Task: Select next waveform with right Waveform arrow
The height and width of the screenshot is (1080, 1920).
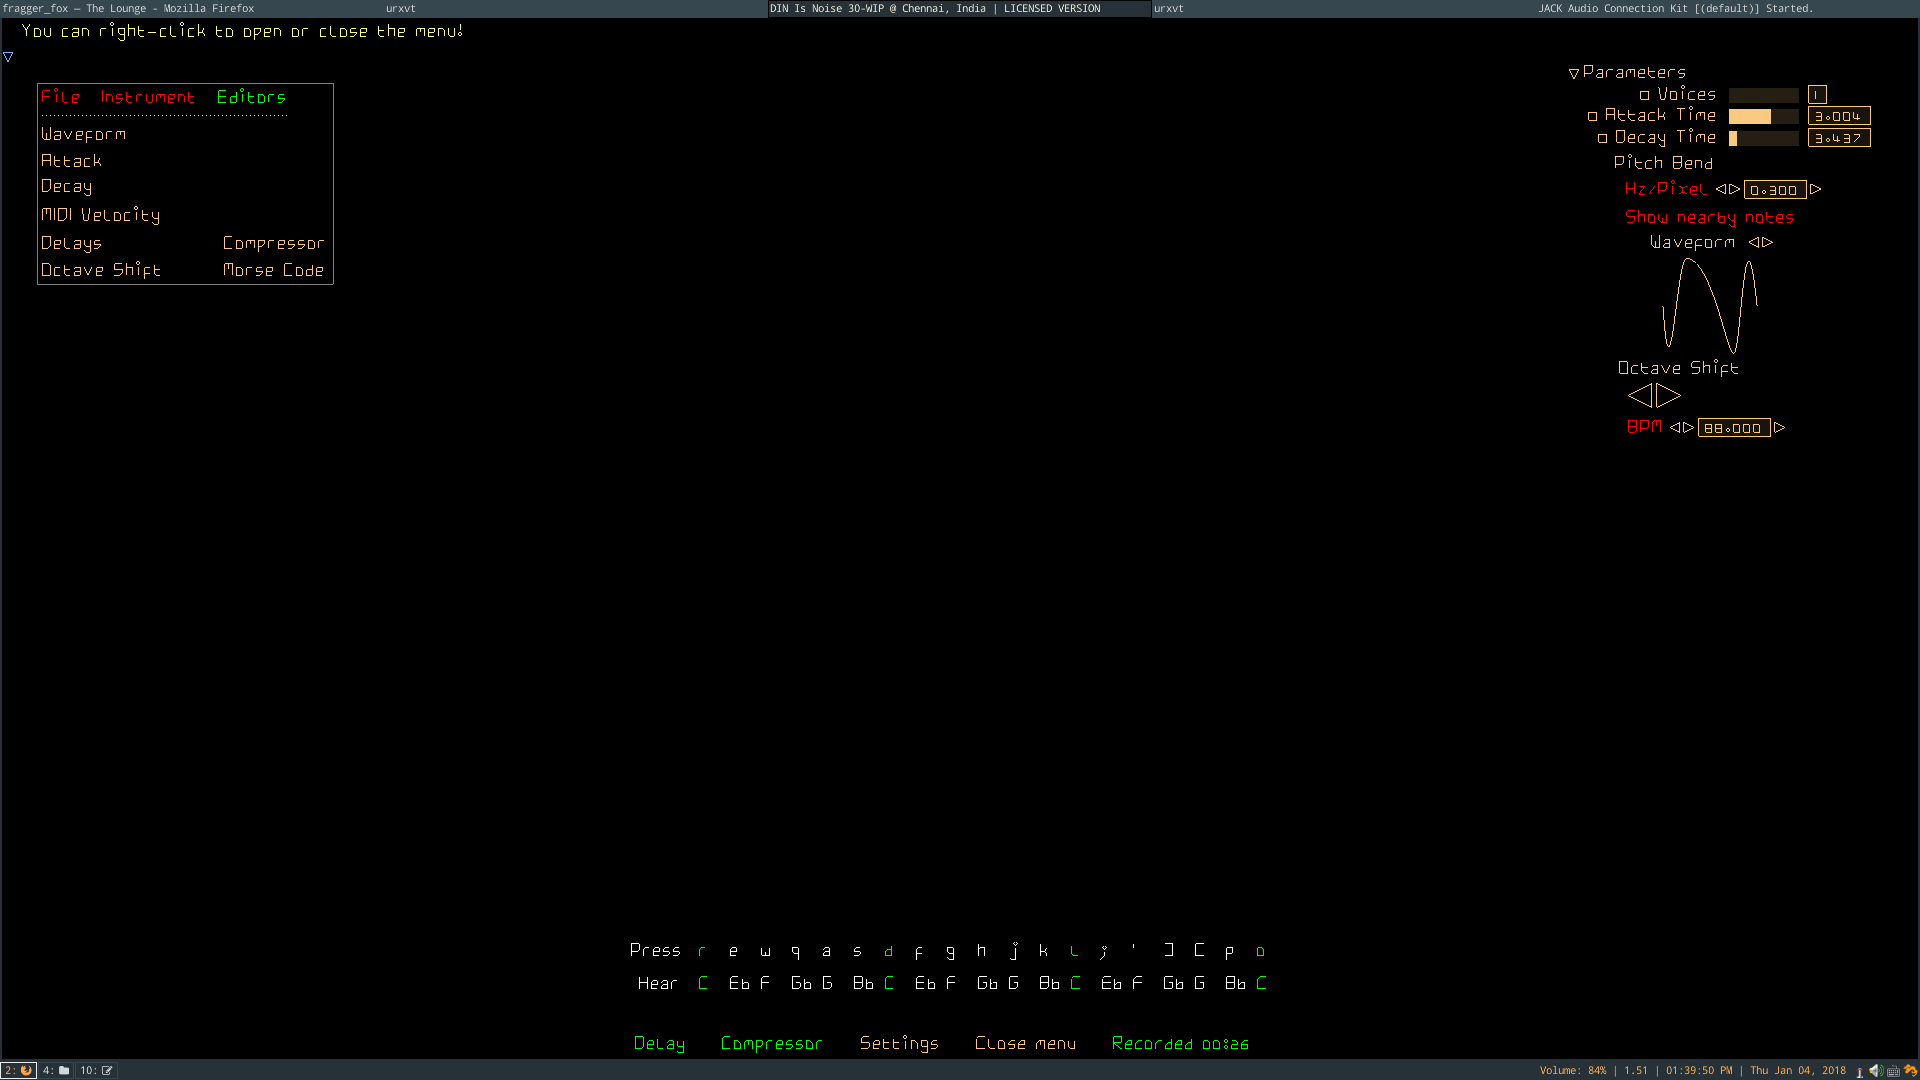Action: tap(1767, 243)
